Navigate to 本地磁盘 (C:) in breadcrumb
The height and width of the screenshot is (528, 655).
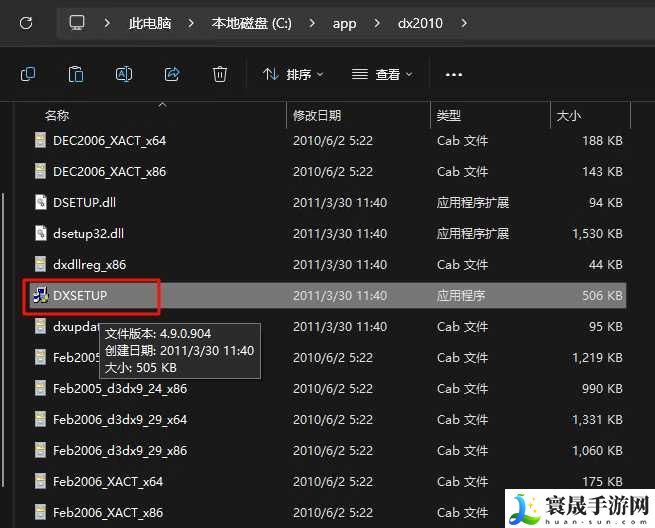click(x=251, y=22)
